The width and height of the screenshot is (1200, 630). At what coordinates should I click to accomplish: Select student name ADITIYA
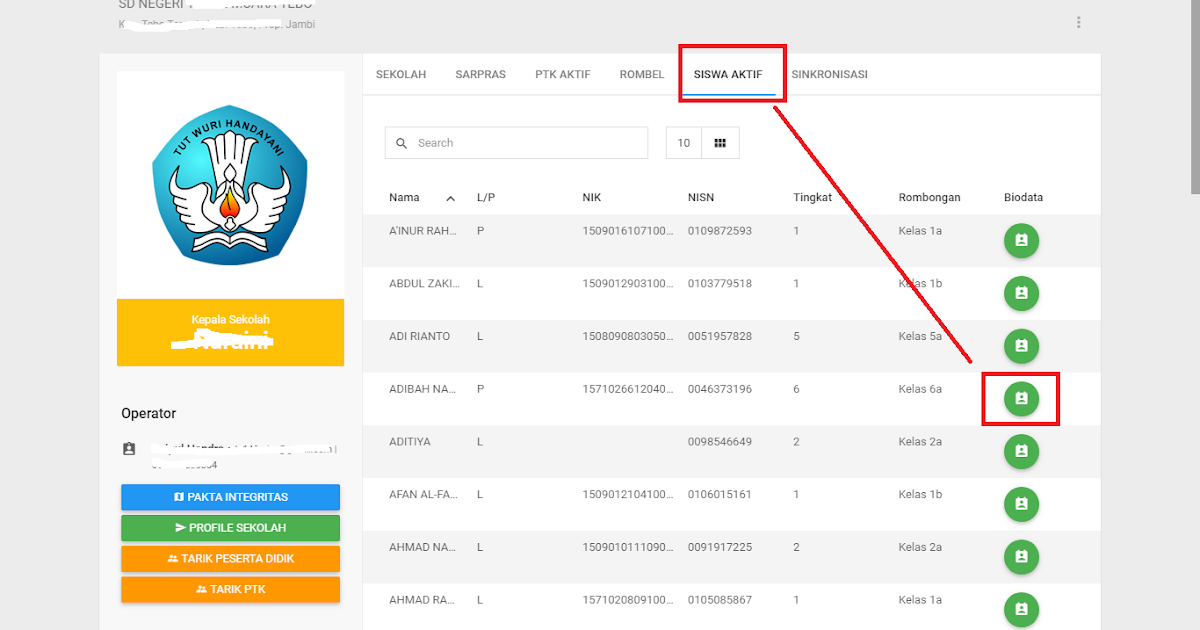point(410,441)
